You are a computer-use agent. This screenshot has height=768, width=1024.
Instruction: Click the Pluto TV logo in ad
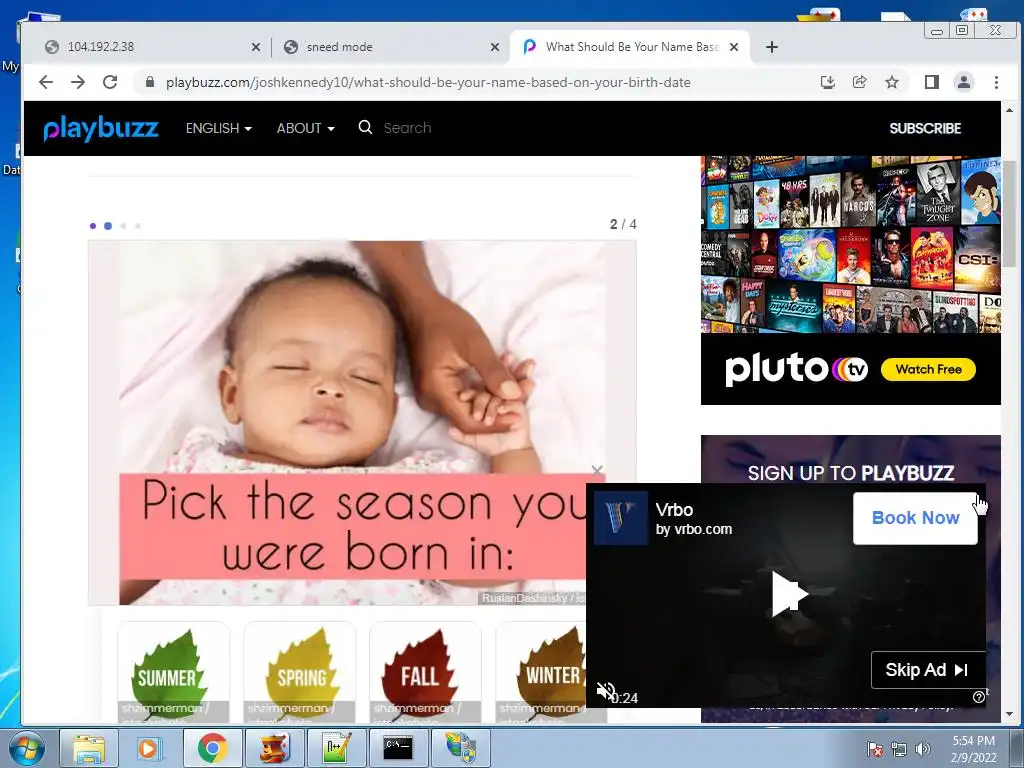[797, 369]
